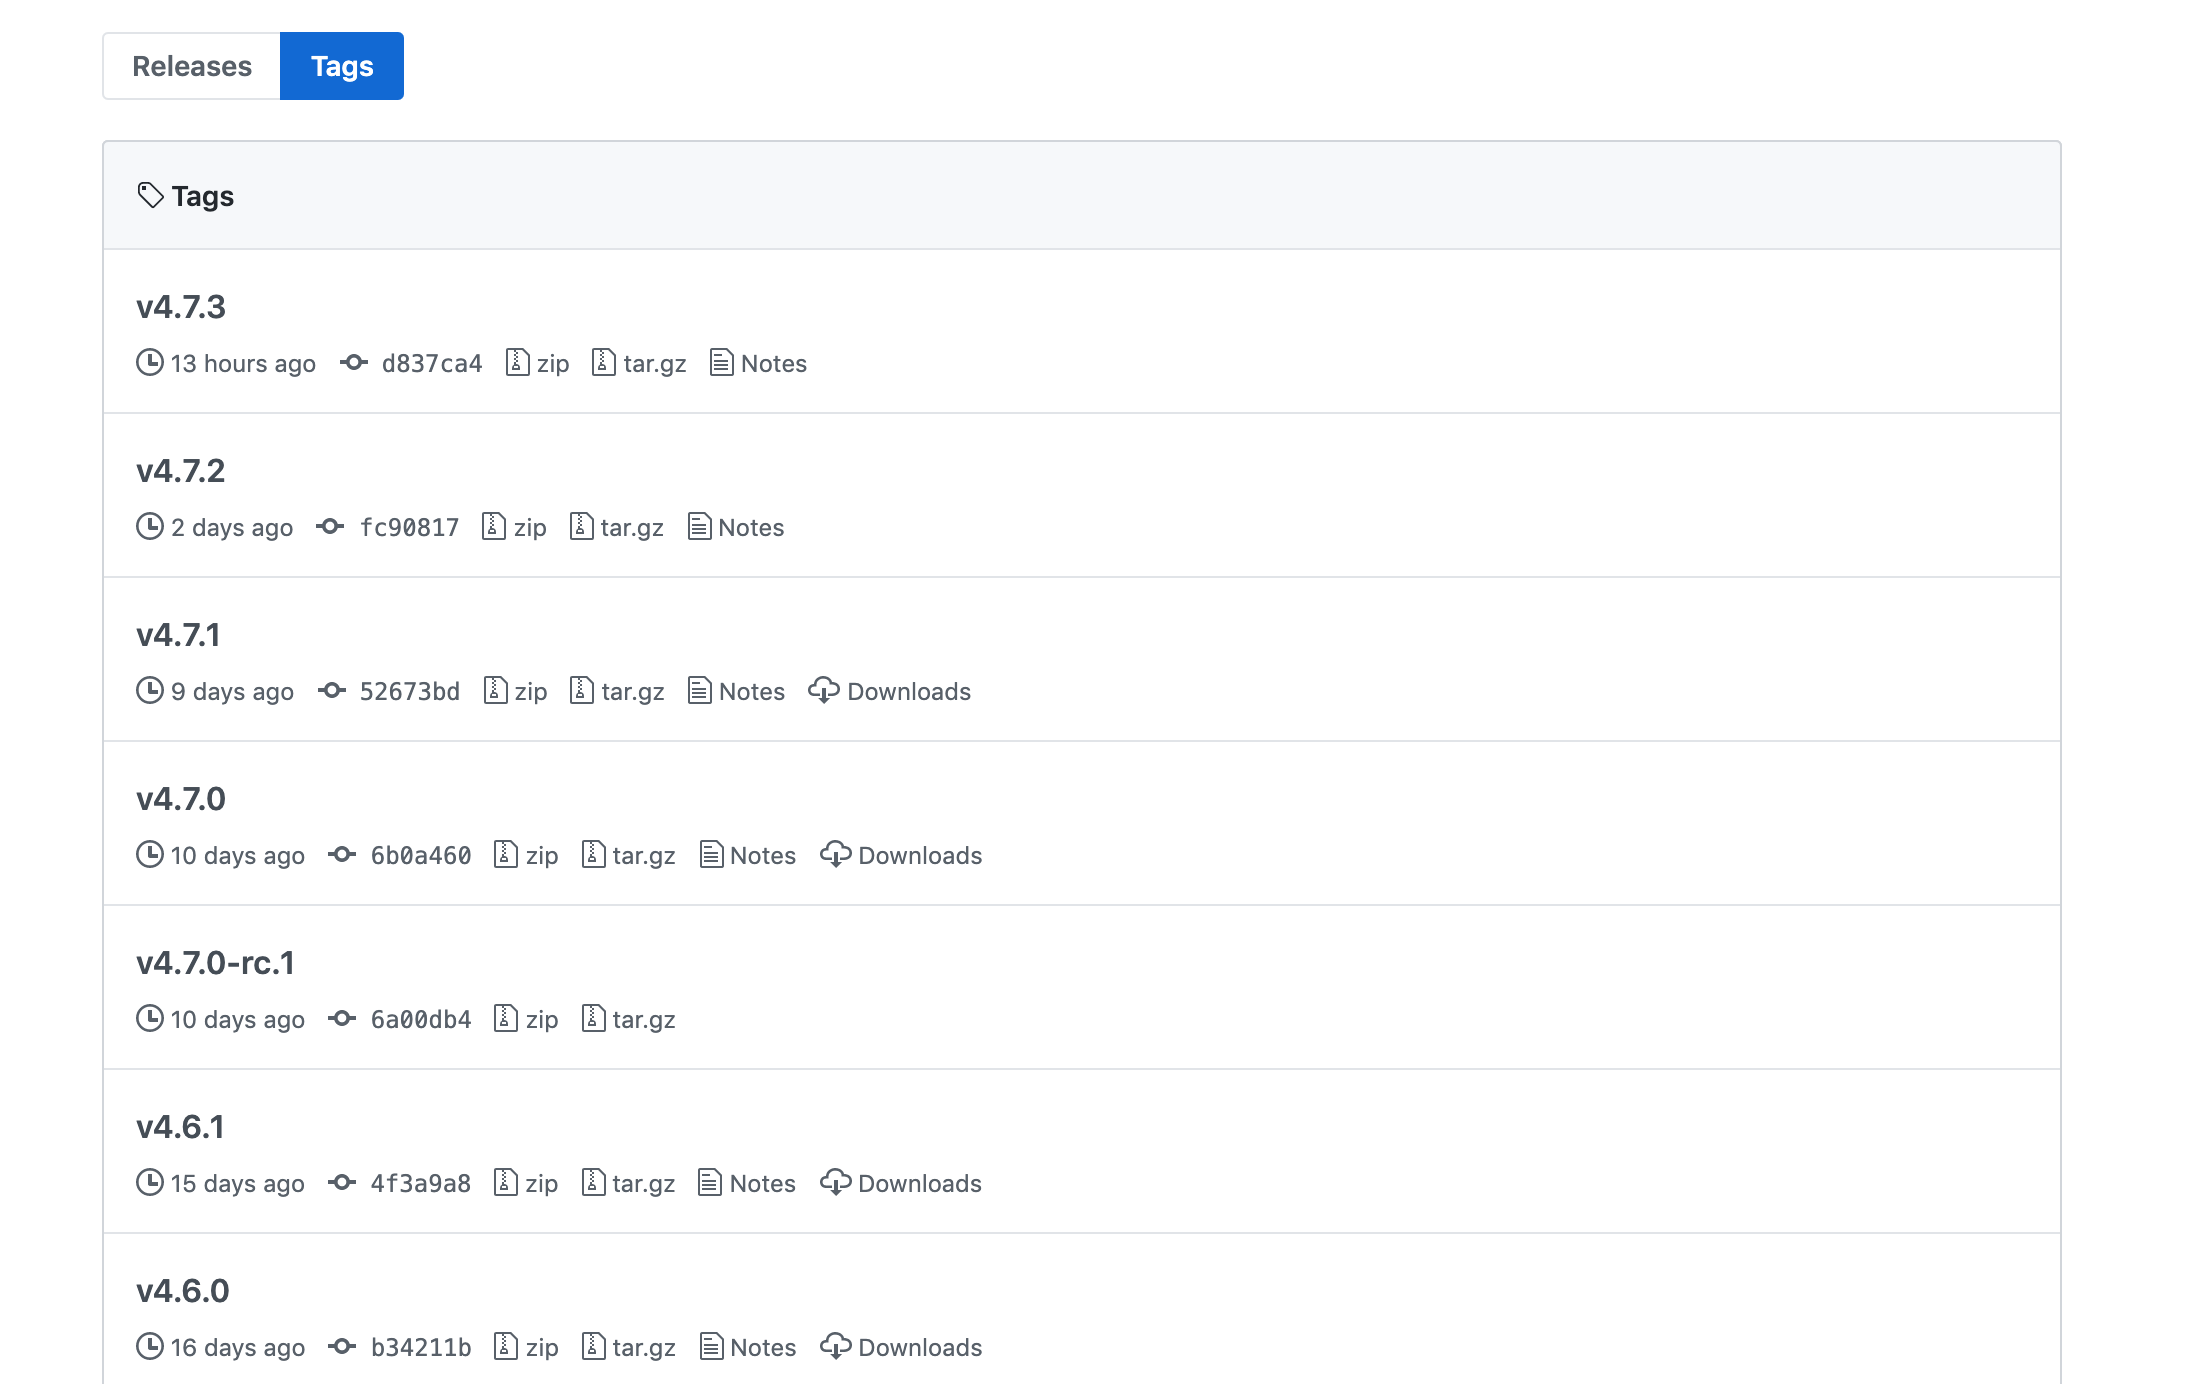Expand v4.6.1 release details
Screen dimensions: 2208x1384
pyautogui.click(x=180, y=1126)
